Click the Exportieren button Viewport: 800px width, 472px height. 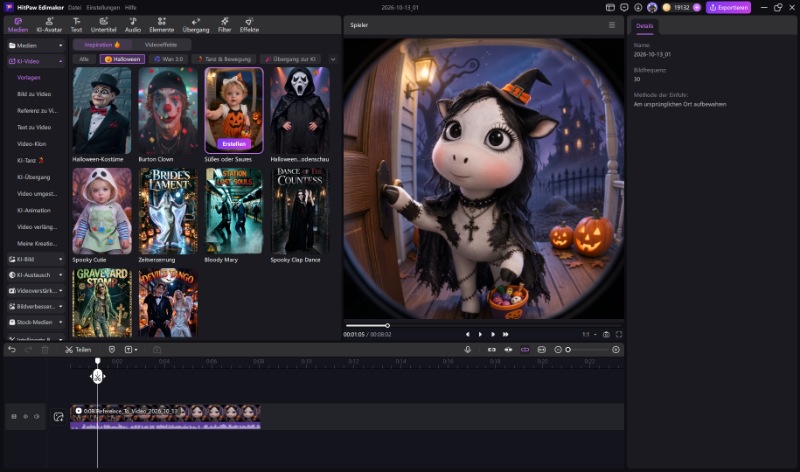[728, 8]
